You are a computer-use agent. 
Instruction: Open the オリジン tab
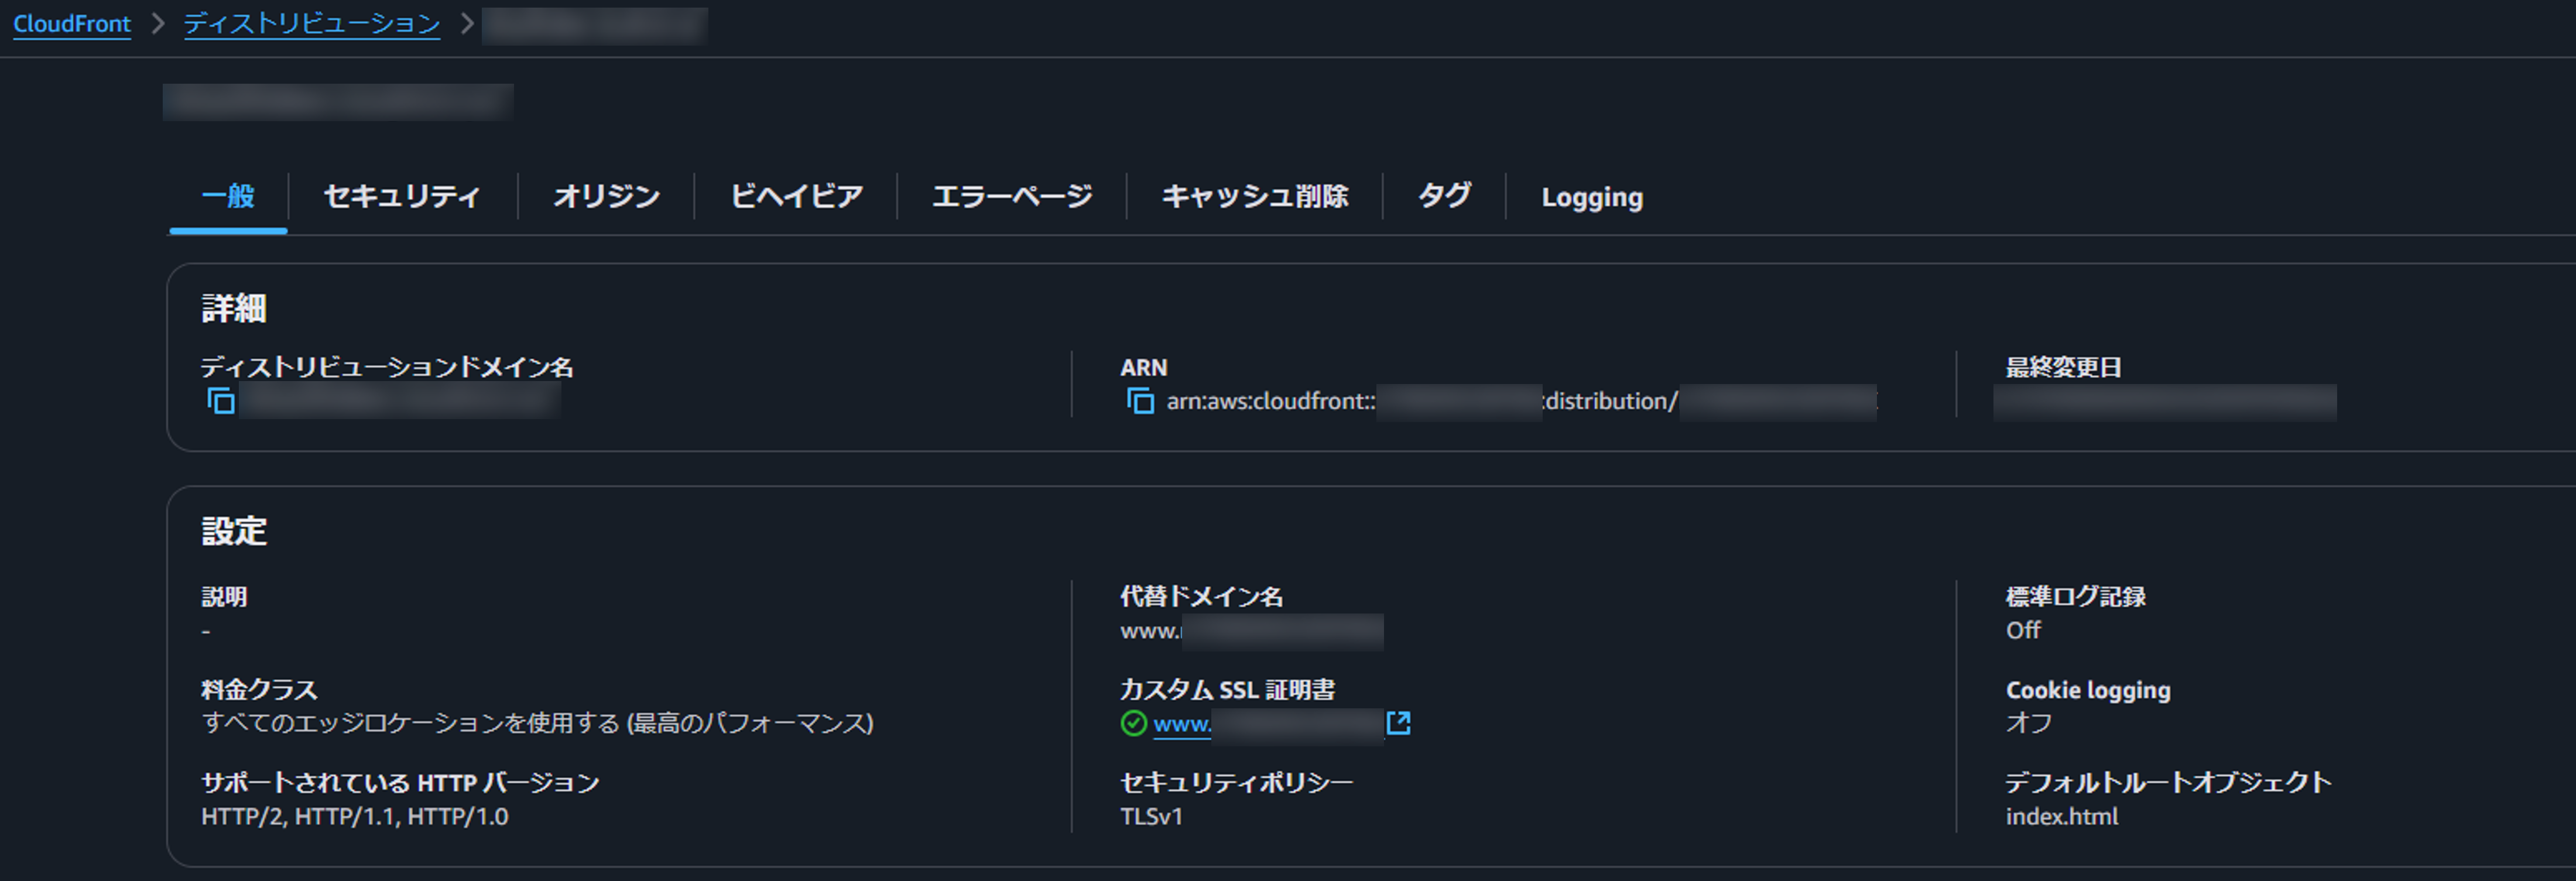click(605, 197)
